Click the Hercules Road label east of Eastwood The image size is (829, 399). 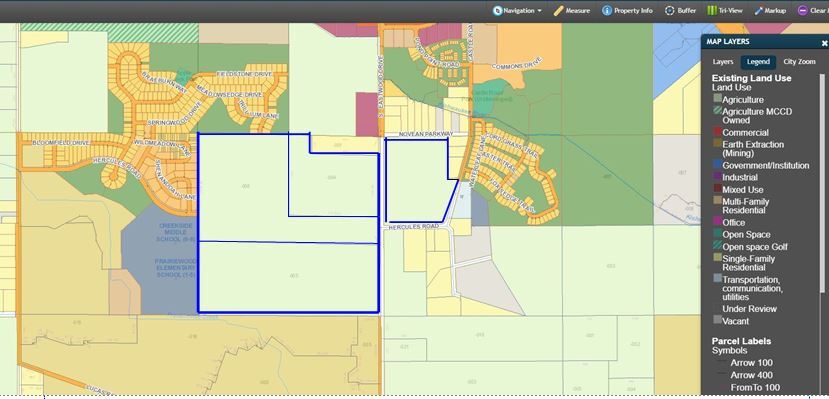(x=414, y=227)
